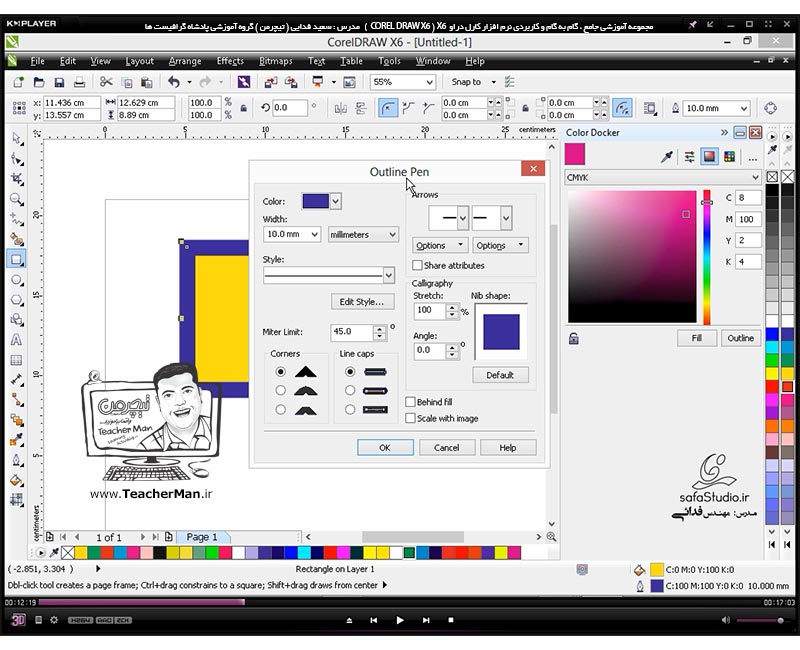Click the Import icon in toolbar
The height and width of the screenshot is (650, 800).
click(x=270, y=82)
